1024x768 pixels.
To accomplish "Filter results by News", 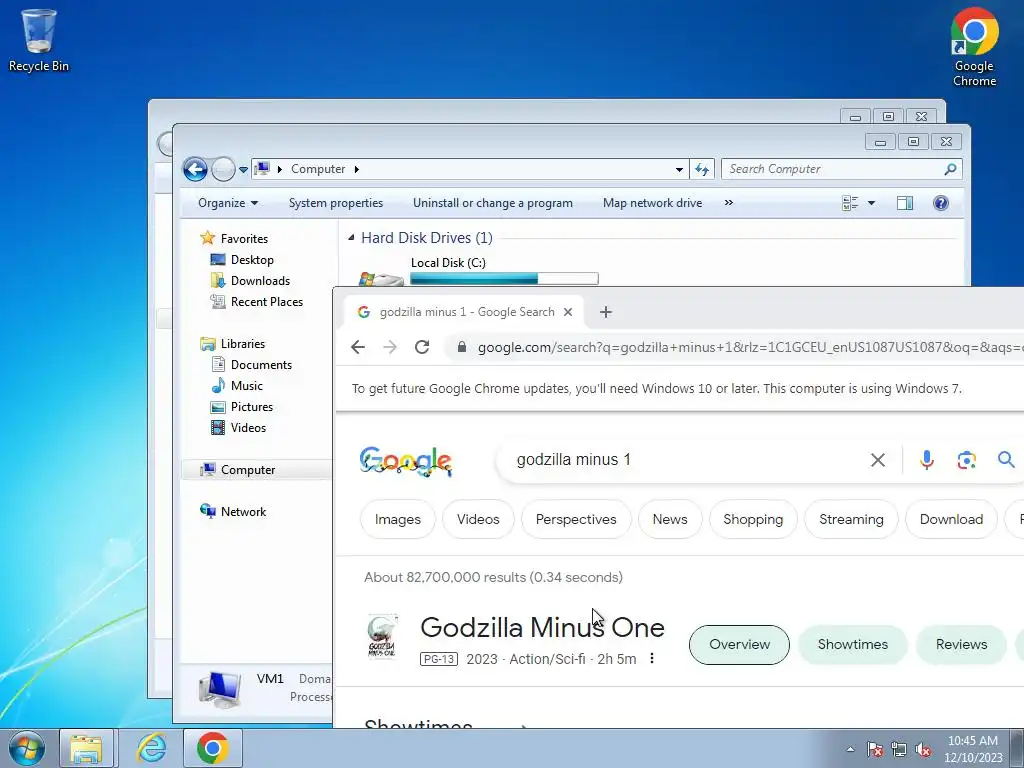I will point(670,519).
